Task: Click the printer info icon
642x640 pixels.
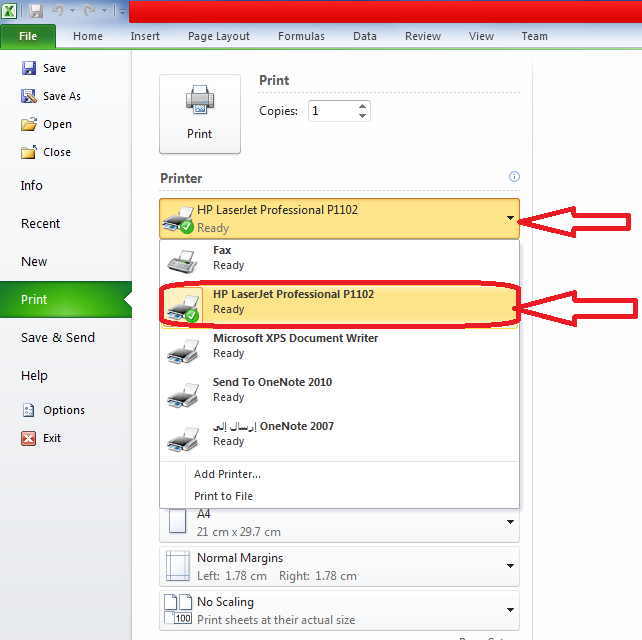Action: click(x=514, y=176)
